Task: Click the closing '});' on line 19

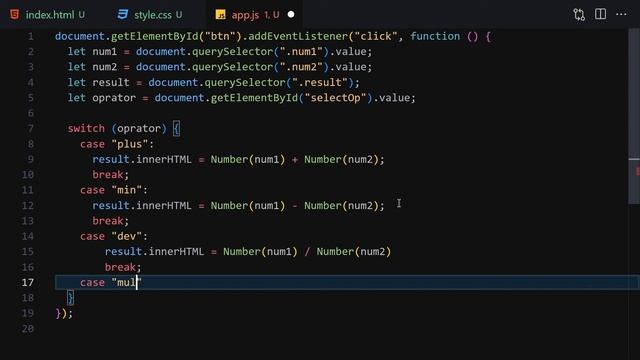Action: [64, 313]
